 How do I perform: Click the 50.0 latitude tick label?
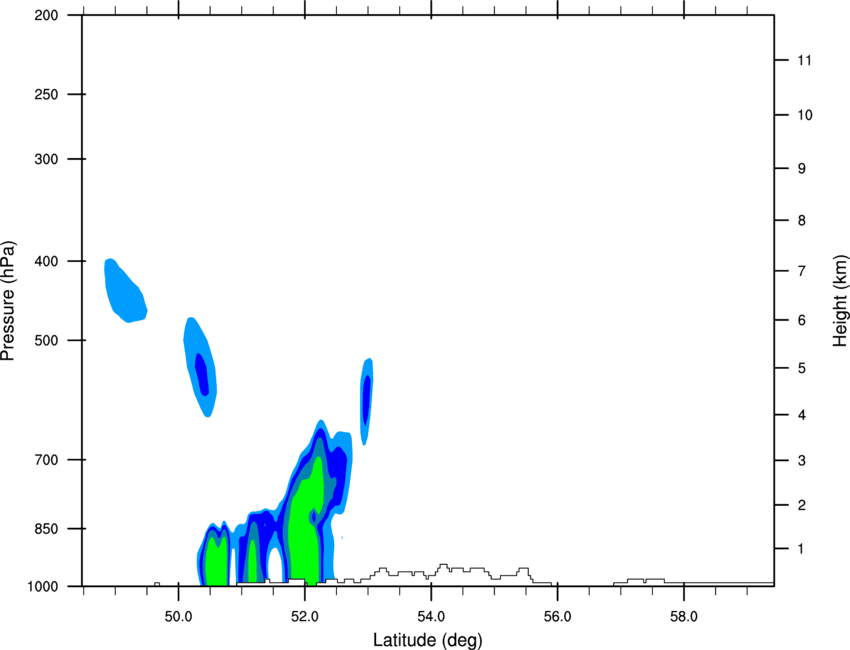click(178, 617)
